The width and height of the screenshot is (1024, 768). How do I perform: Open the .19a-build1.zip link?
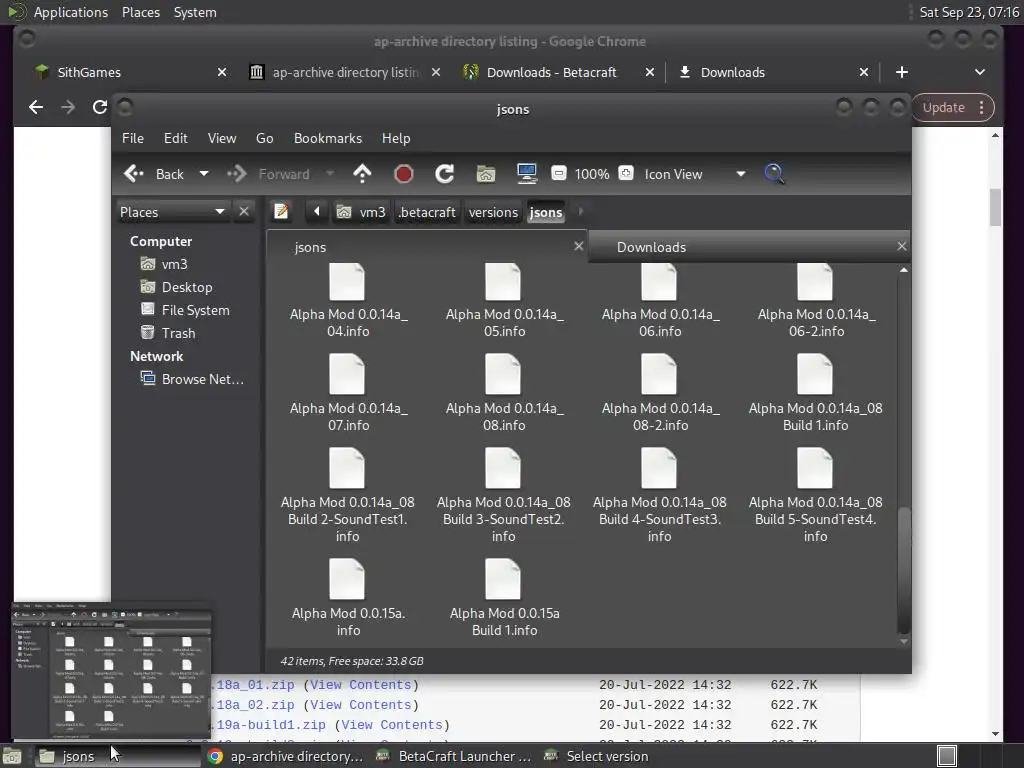coord(270,725)
